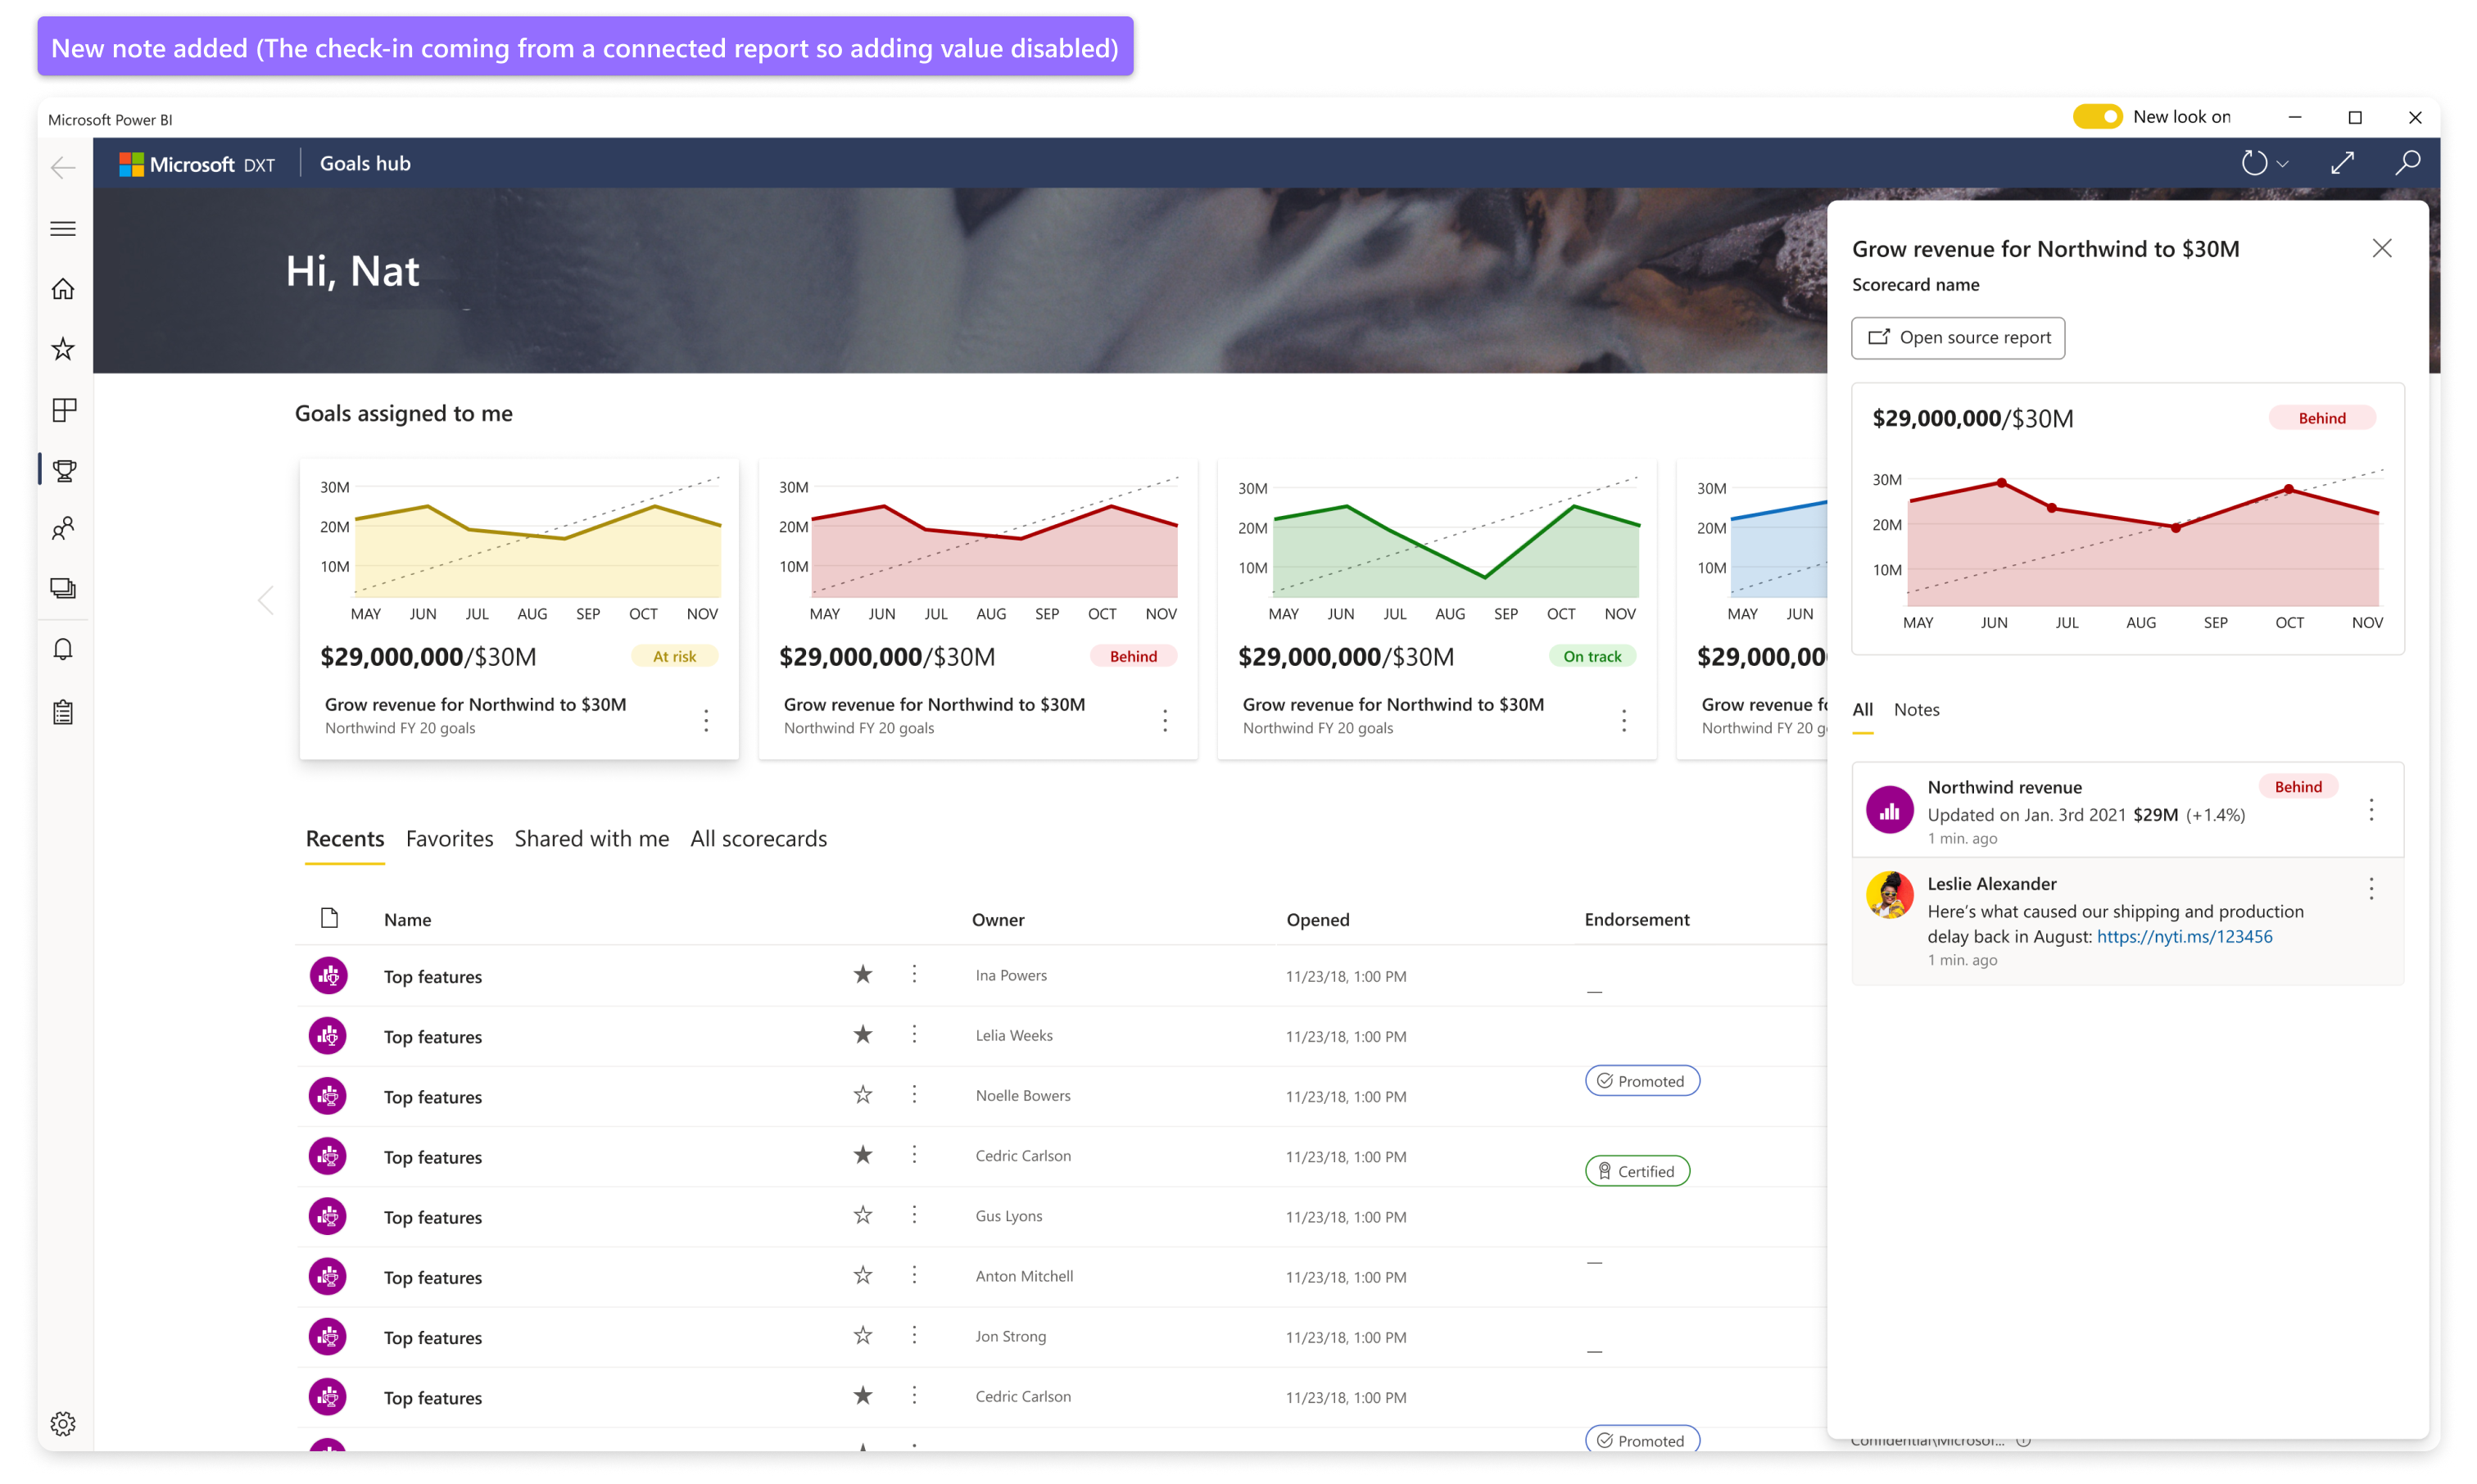2477x1484 pixels.
Task: Open more options for Gus Lyons row
Action: coord(914,1215)
